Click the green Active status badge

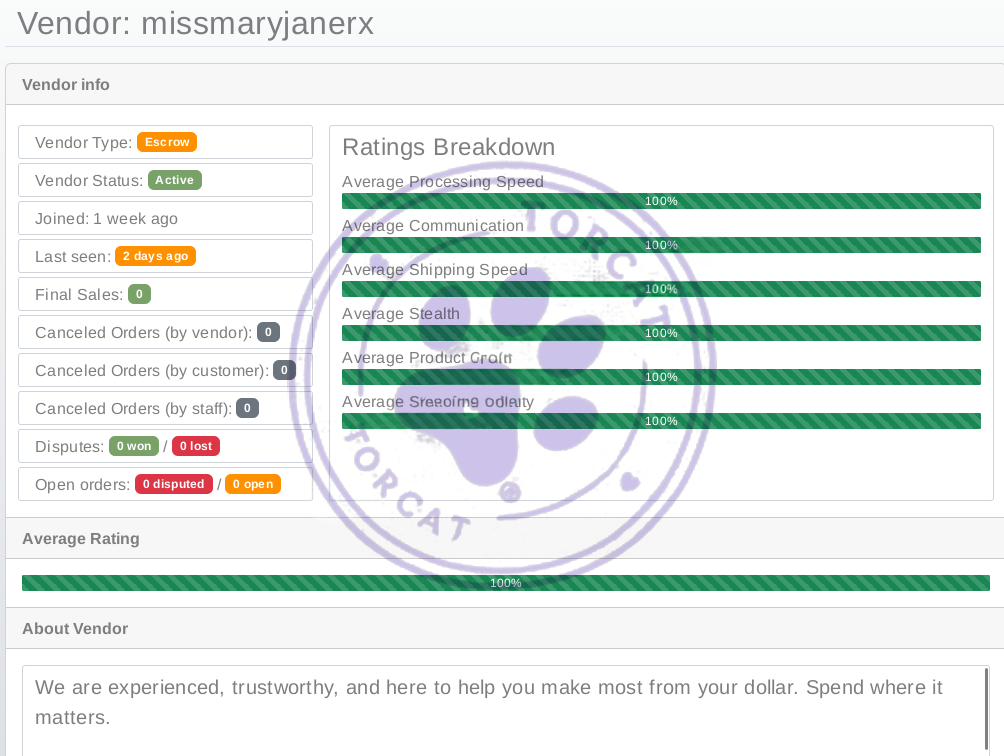[x=175, y=180]
